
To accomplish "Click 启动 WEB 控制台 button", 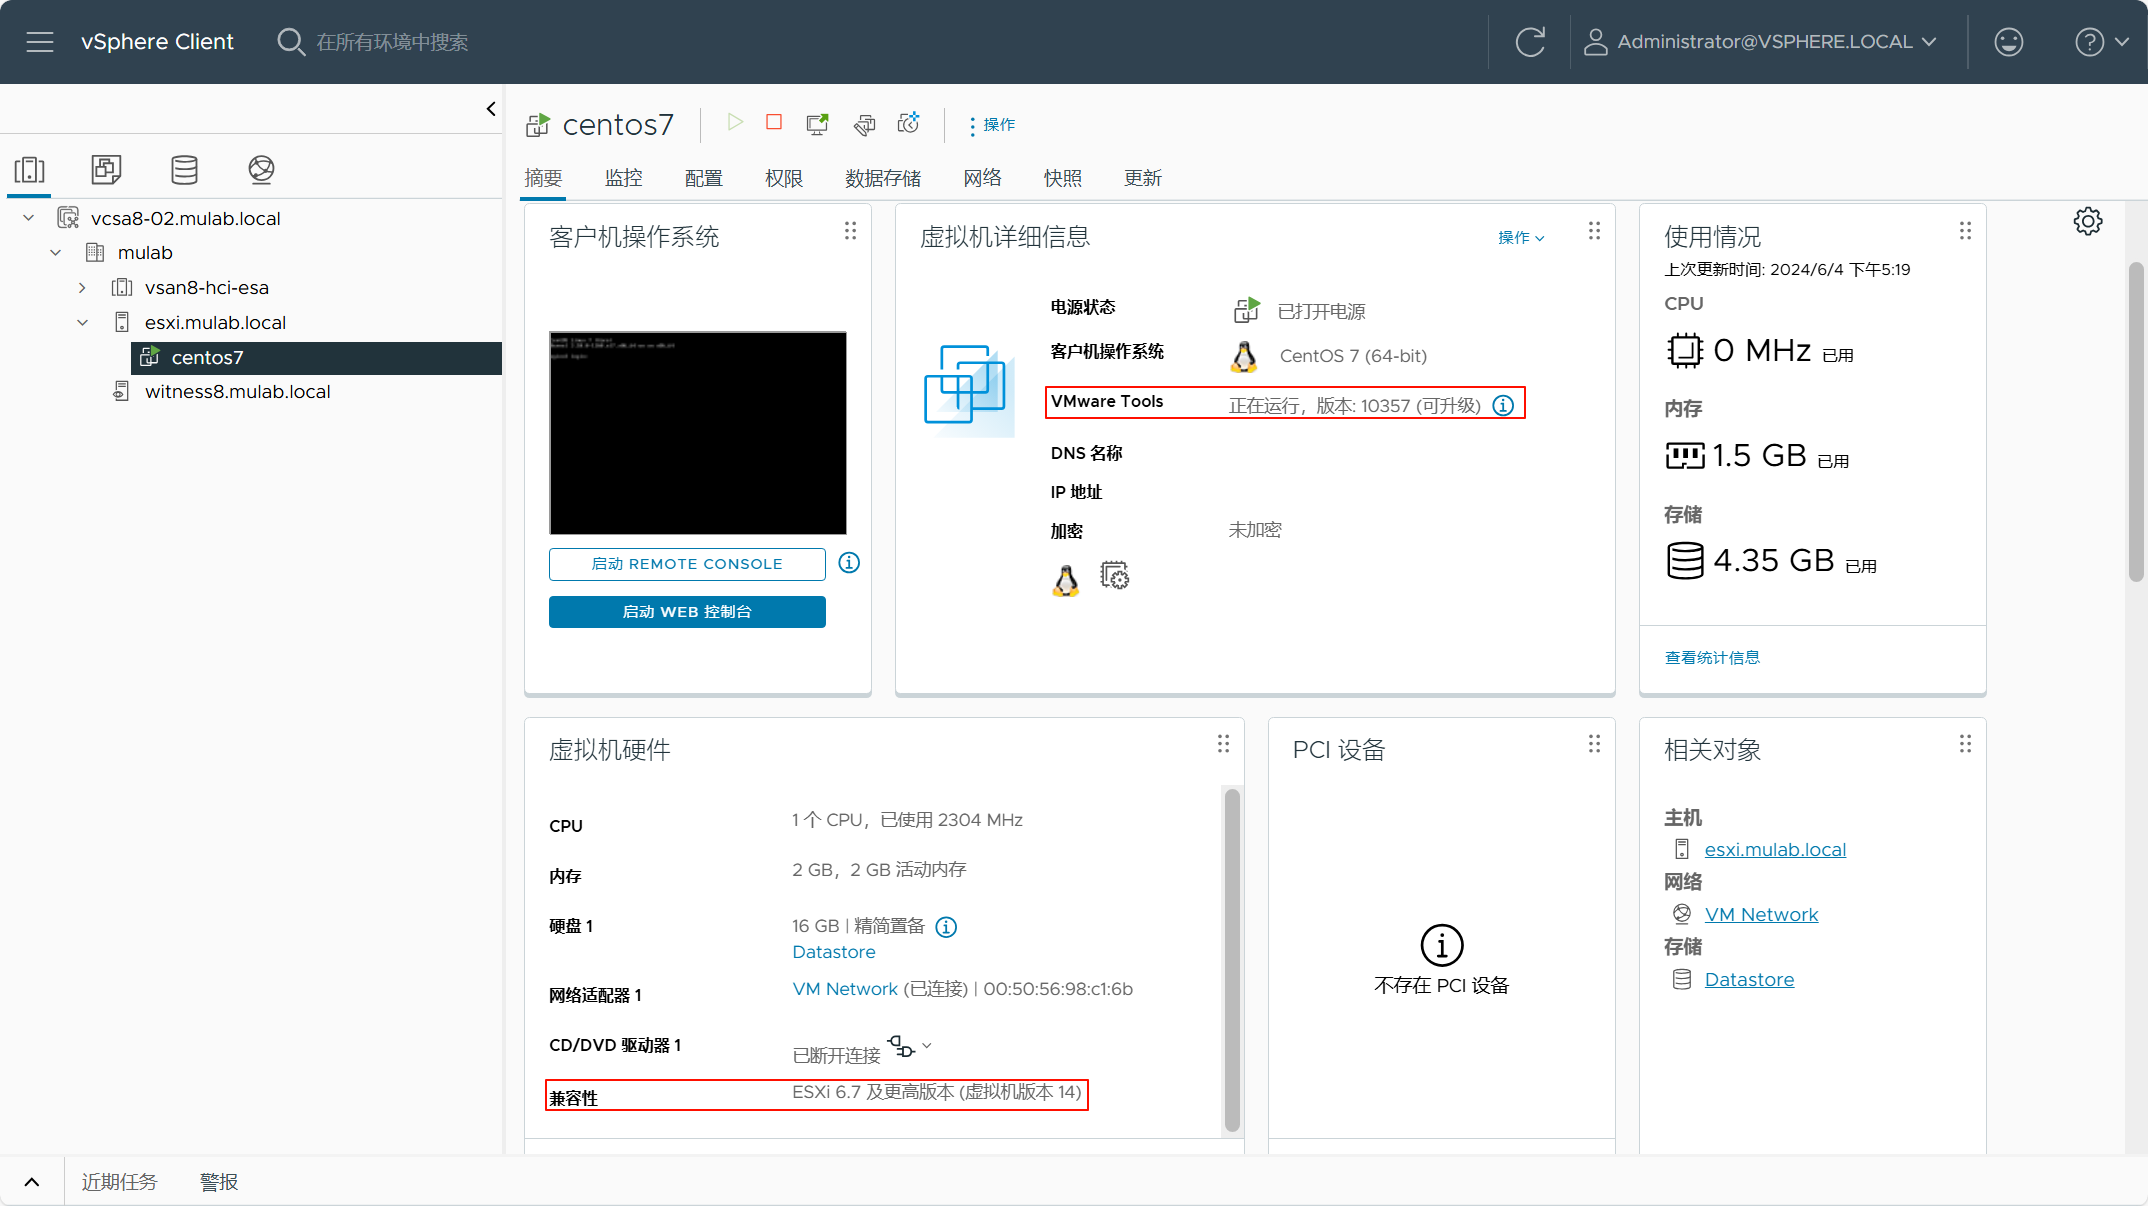I will pyautogui.click(x=687, y=612).
